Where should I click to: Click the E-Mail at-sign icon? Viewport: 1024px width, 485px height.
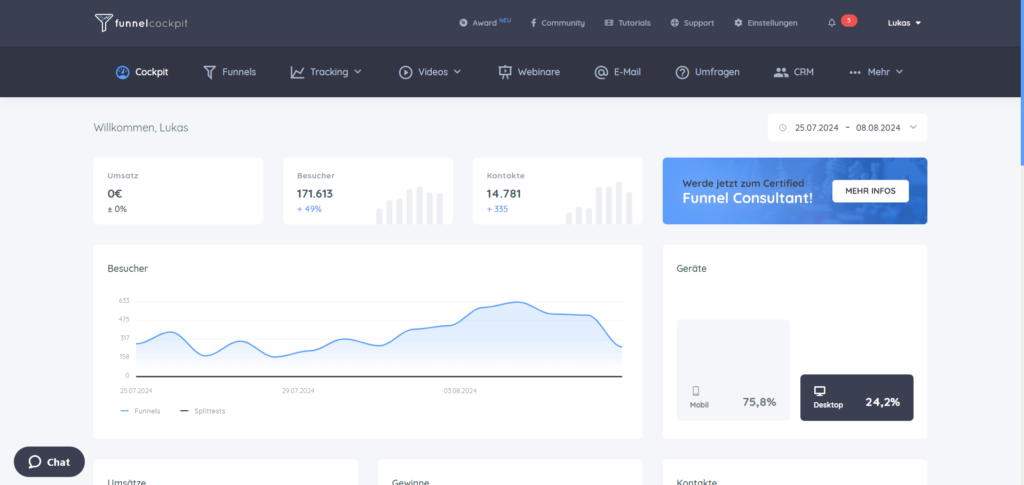[x=601, y=72]
